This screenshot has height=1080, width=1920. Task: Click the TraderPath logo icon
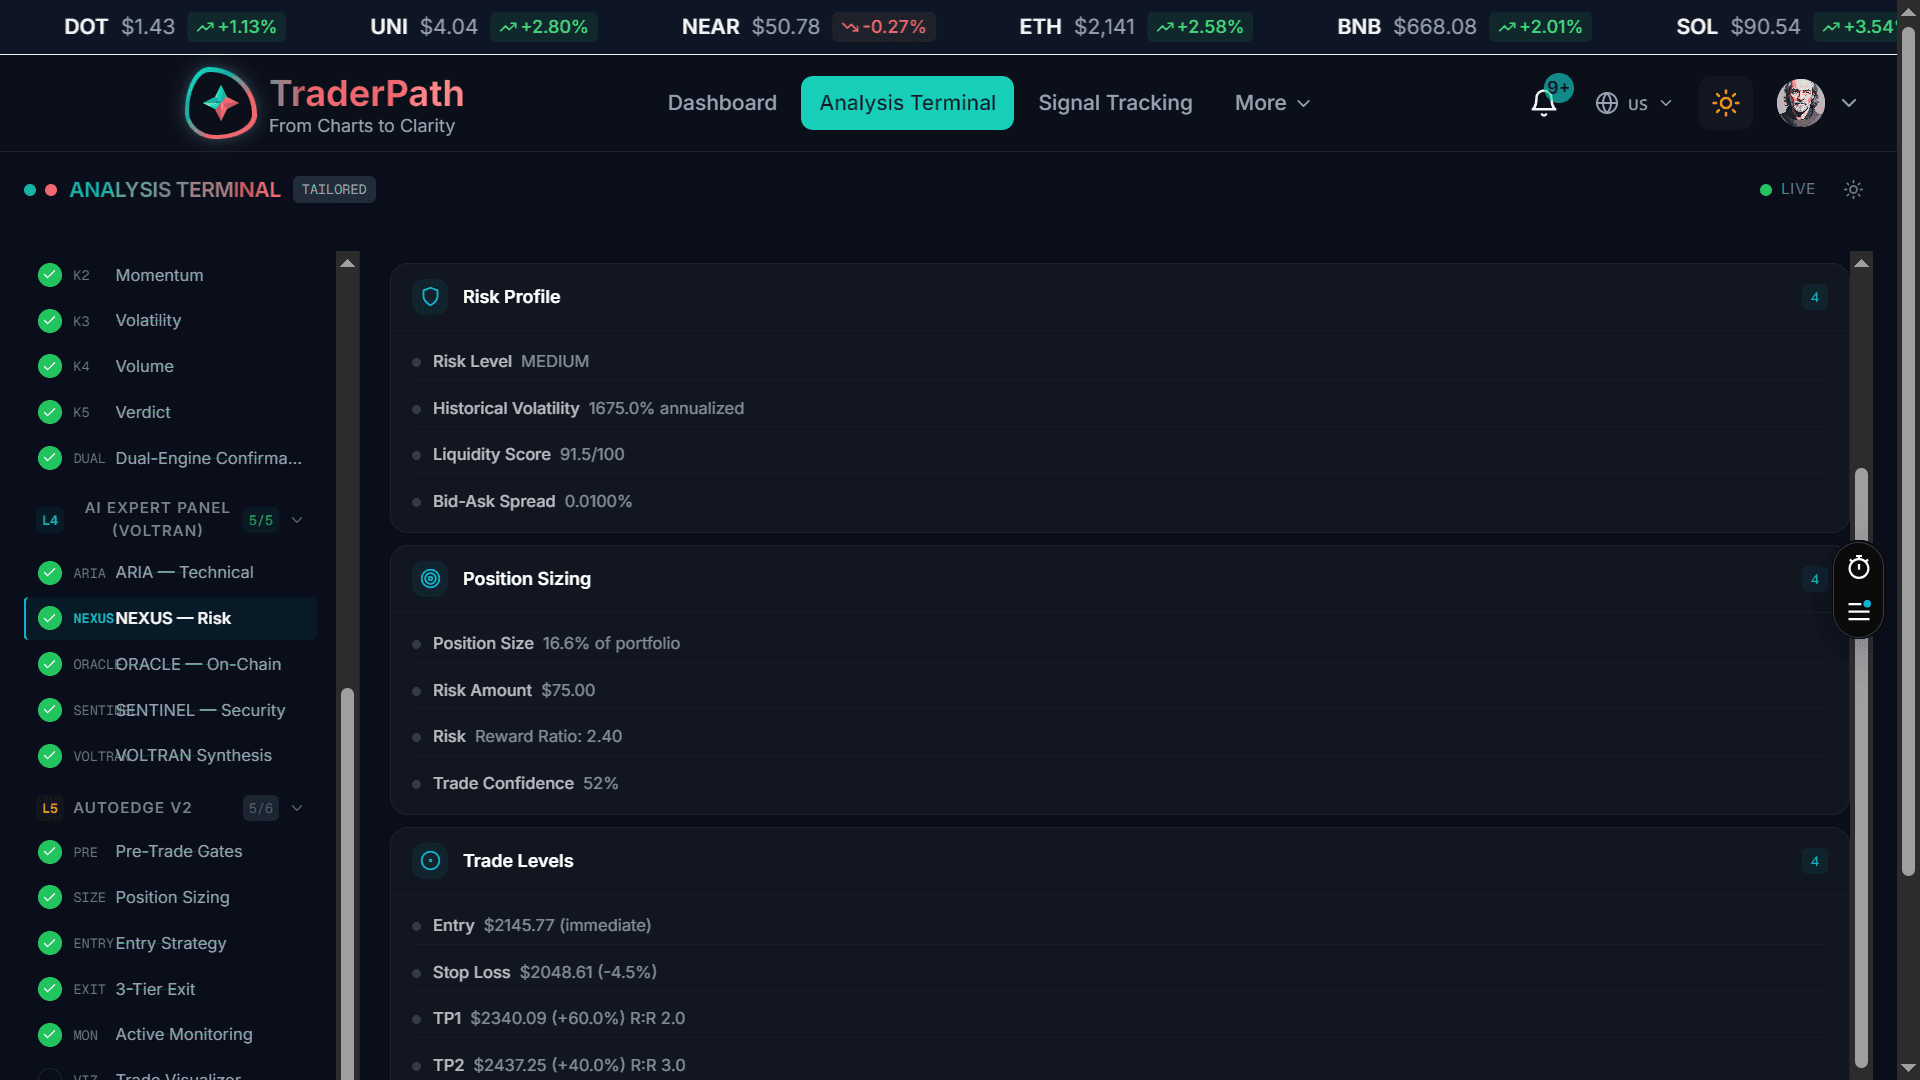point(221,103)
